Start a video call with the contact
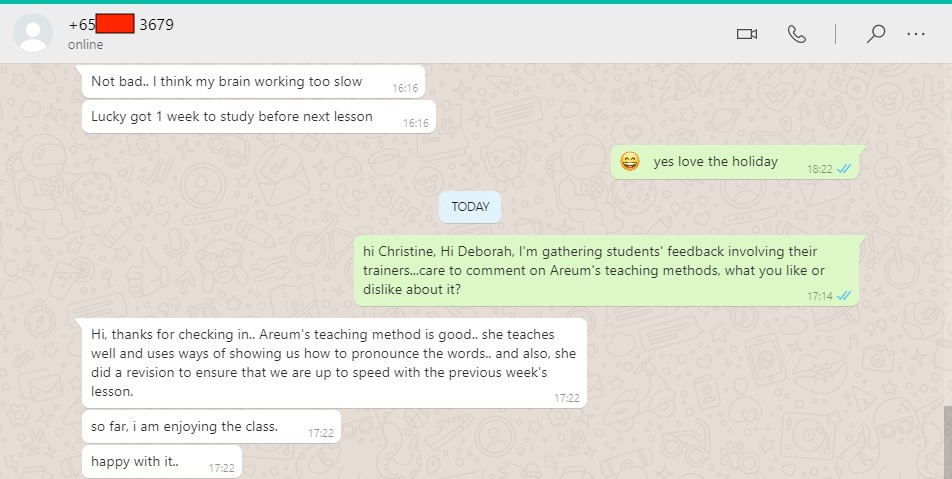This screenshot has height=479, width=952. coord(746,34)
